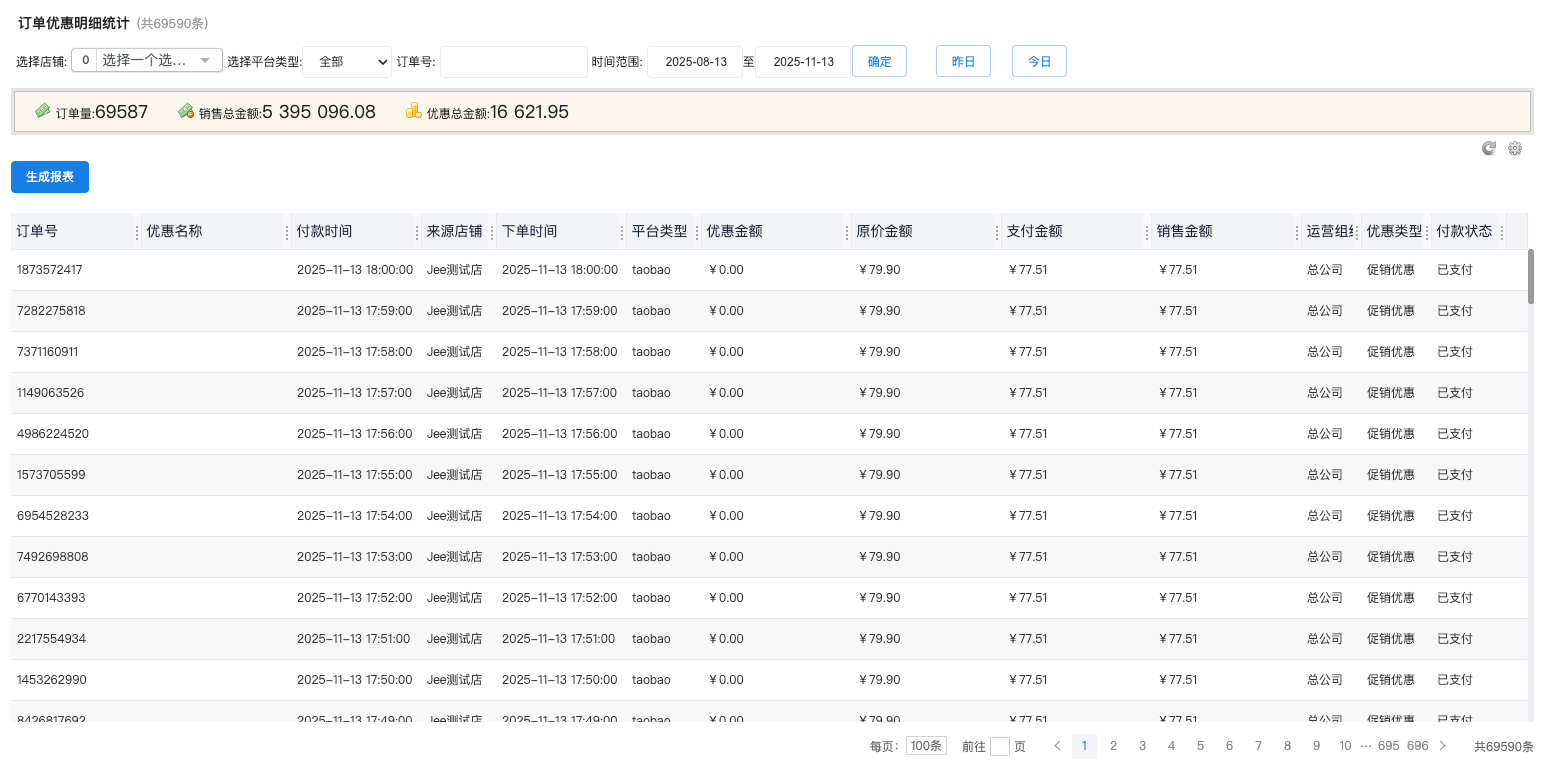Click the total sales amount icon
This screenshot has width=1541, height=767.
(x=186, y=112)
